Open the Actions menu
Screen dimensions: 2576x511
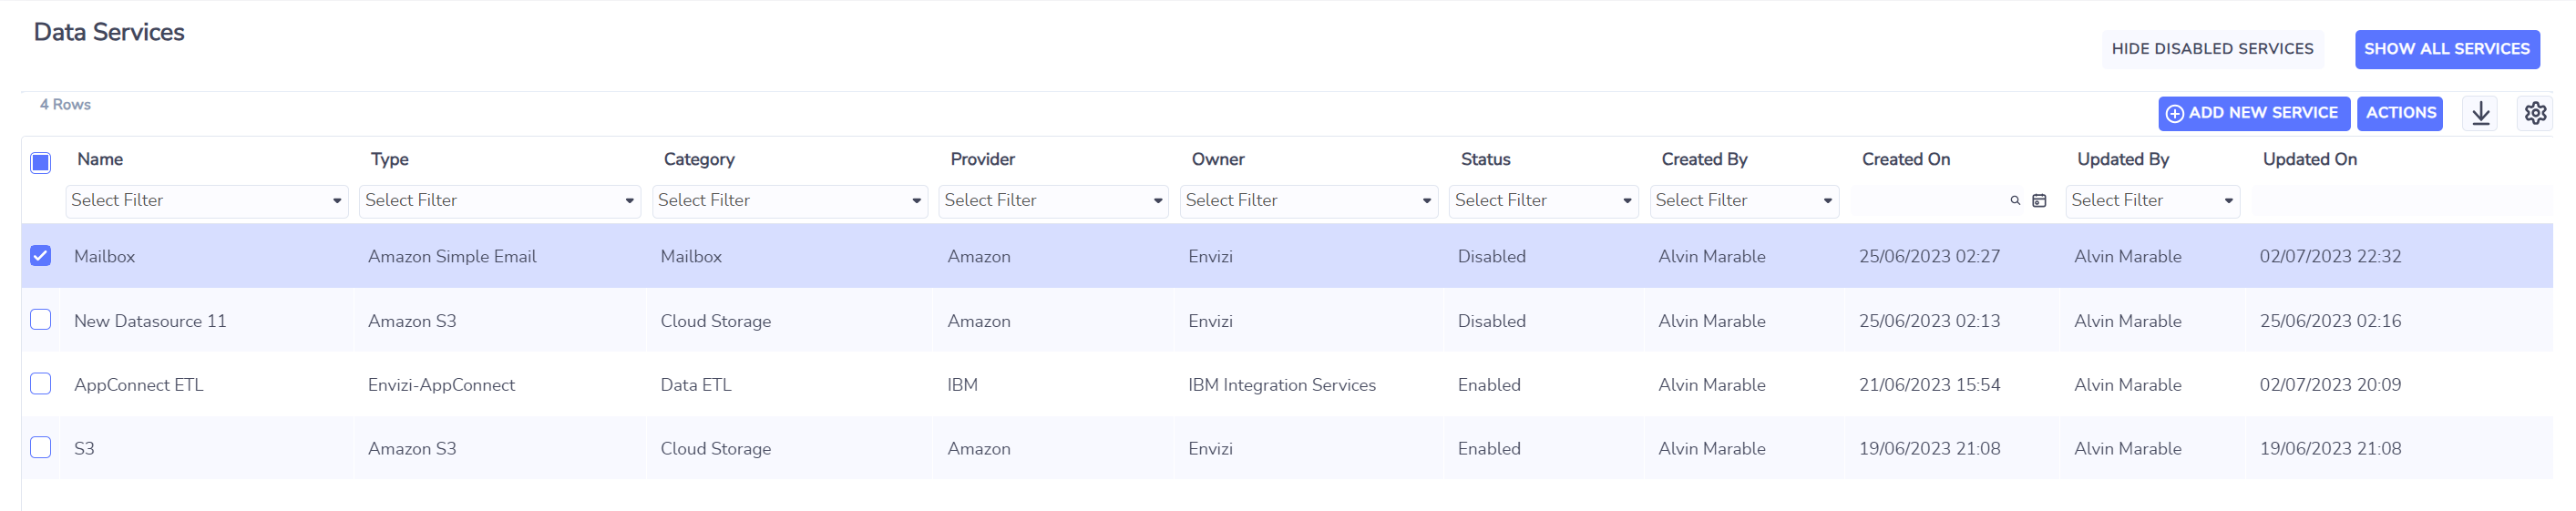click(x=2399, y=113)
